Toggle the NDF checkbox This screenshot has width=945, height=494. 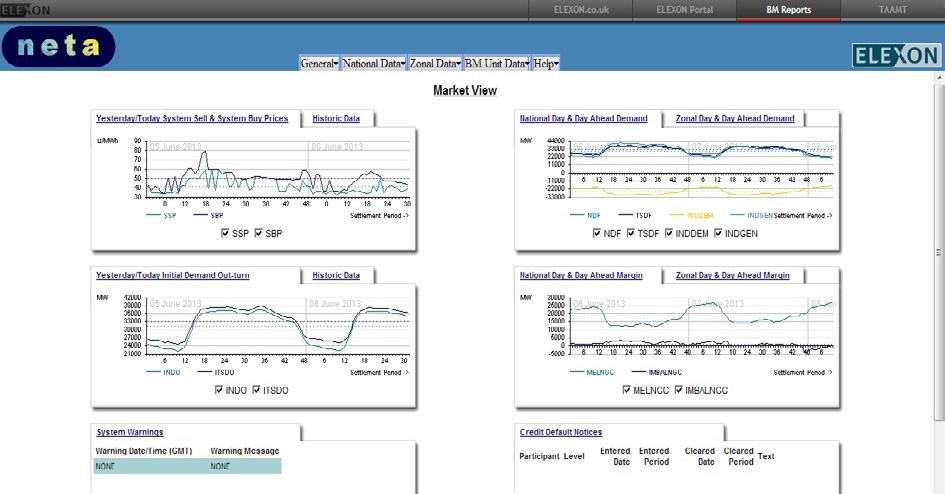(597, 233)
